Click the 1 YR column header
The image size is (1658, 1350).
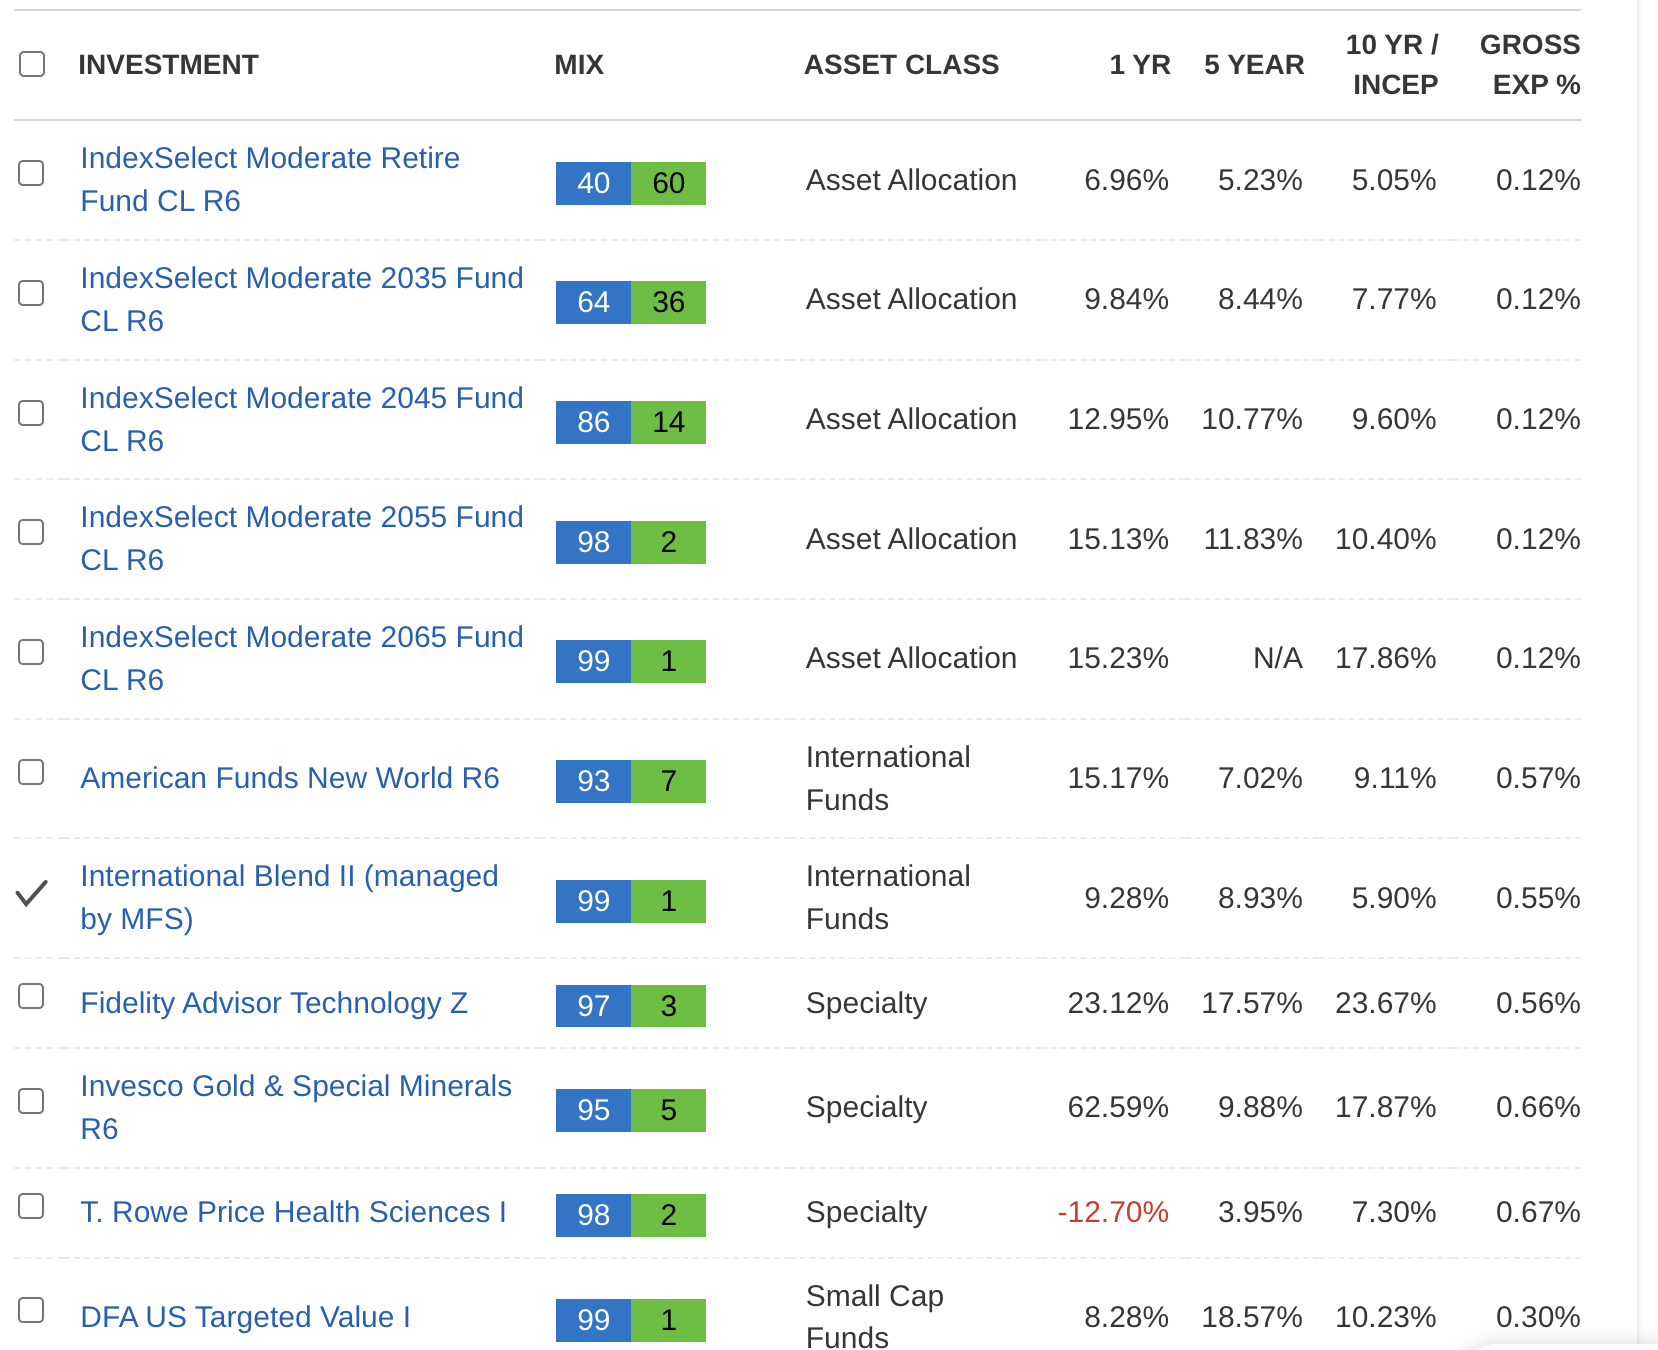click(x=1140, y=65)
